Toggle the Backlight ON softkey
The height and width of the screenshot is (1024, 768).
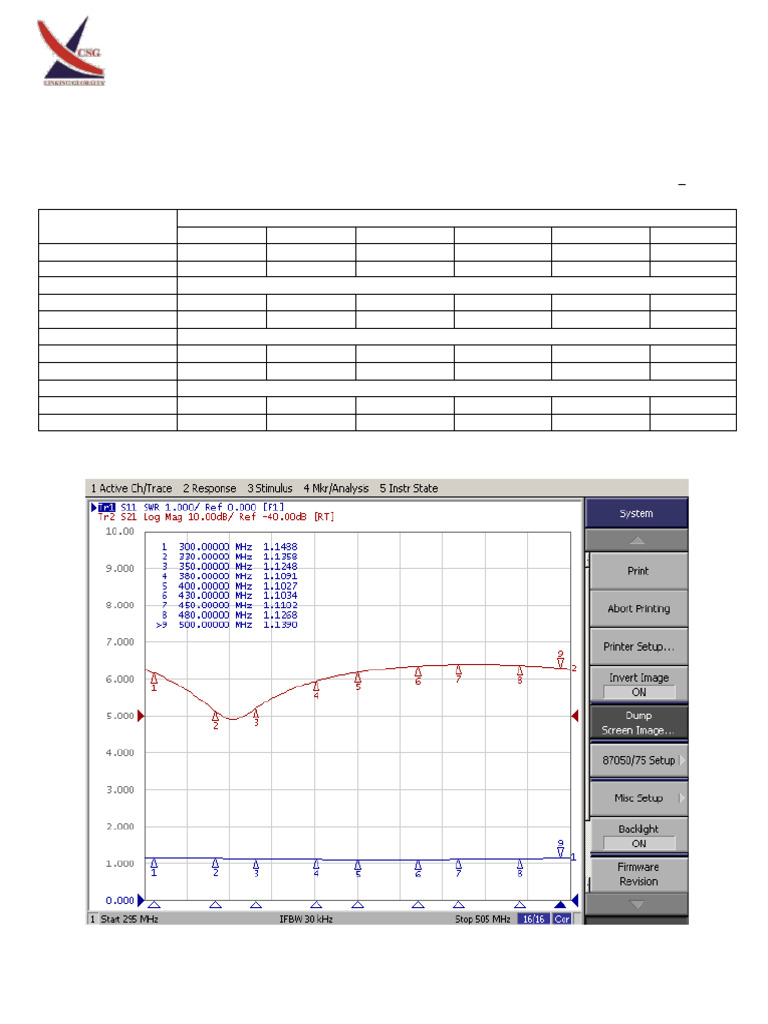tap(638, 836)
